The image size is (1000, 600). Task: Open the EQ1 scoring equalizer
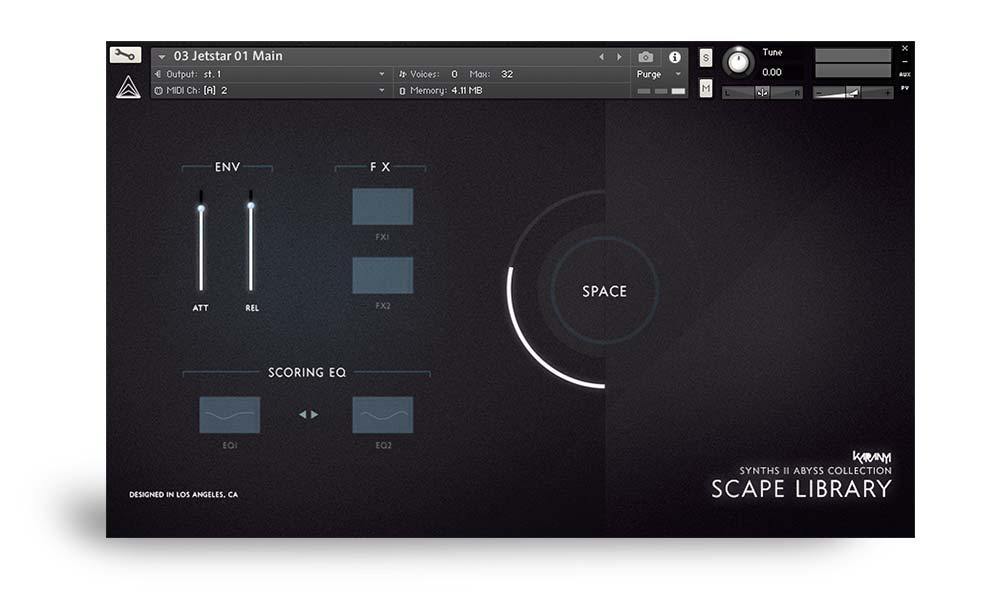[229, 414]
